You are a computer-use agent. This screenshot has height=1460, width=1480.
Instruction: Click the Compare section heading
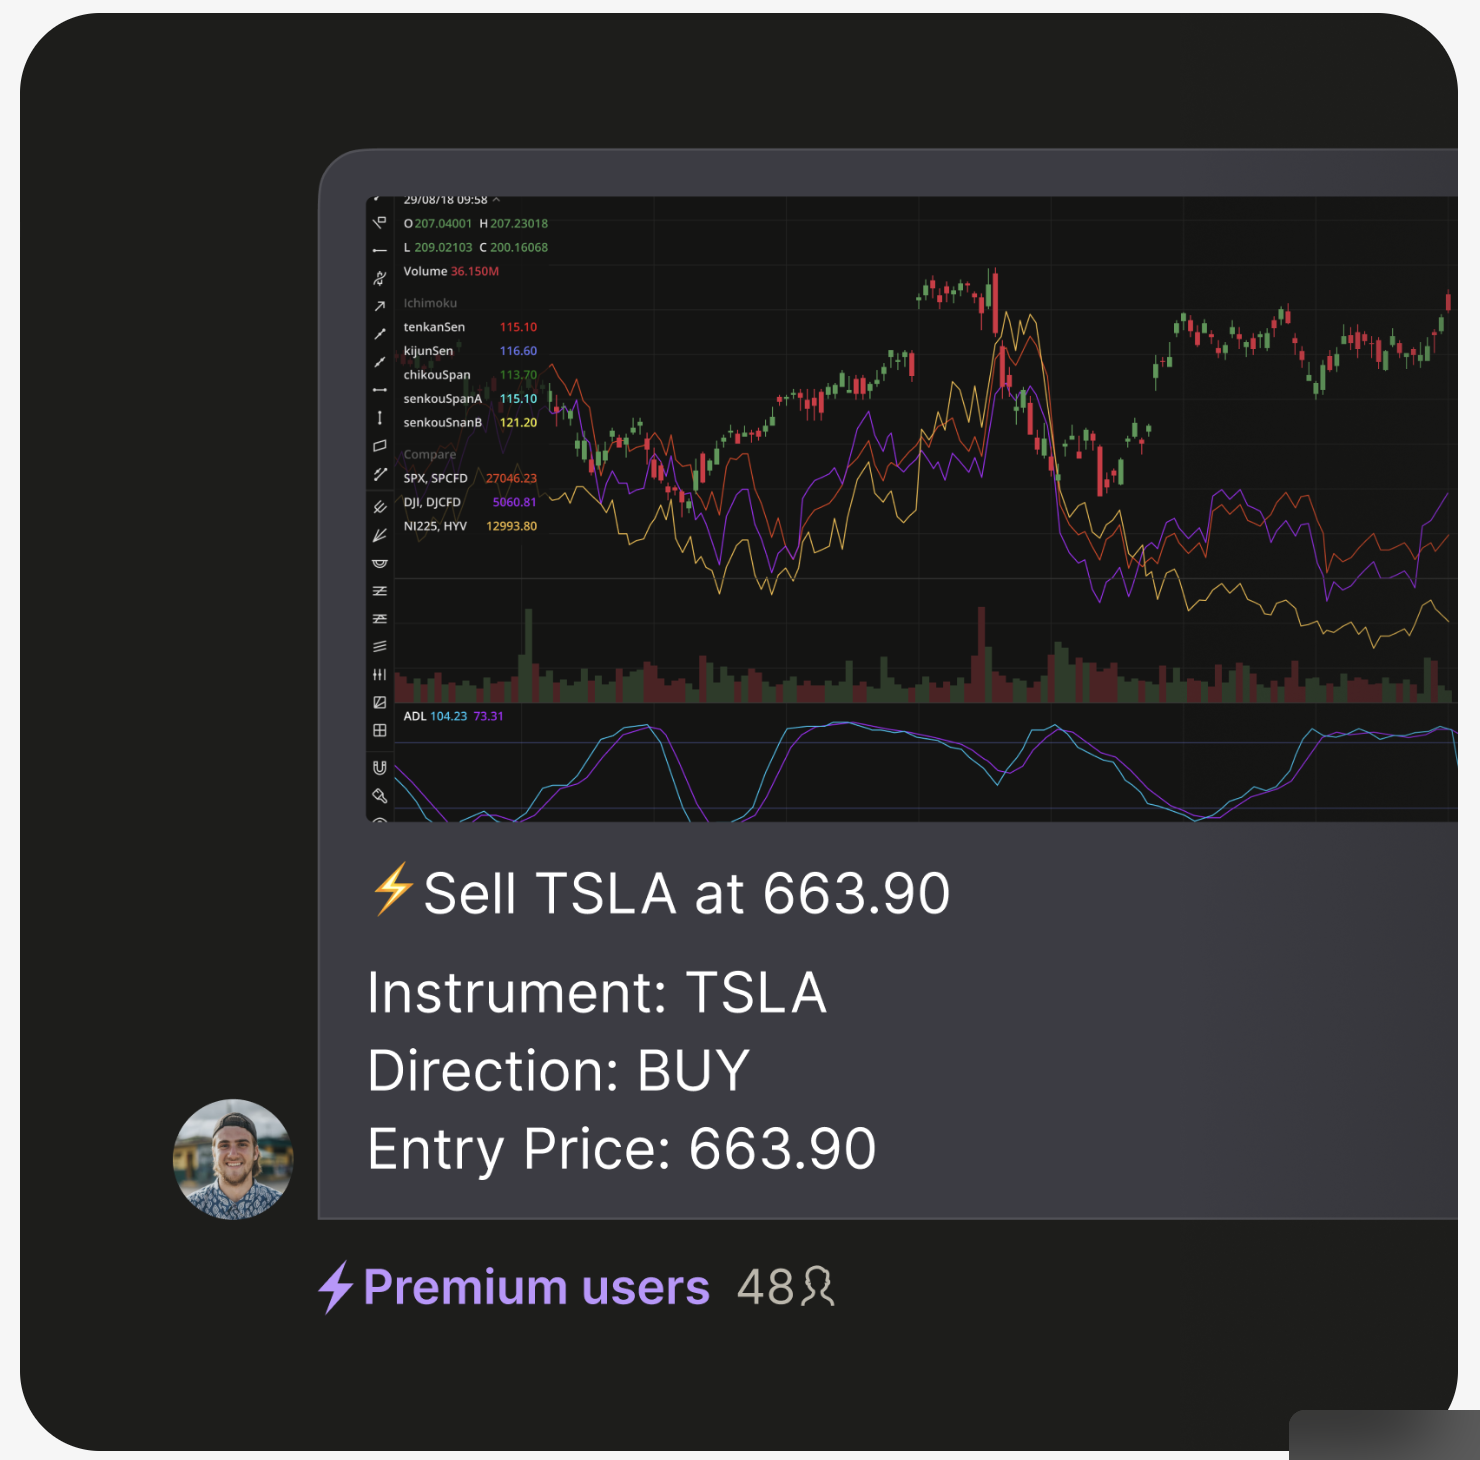429,454
